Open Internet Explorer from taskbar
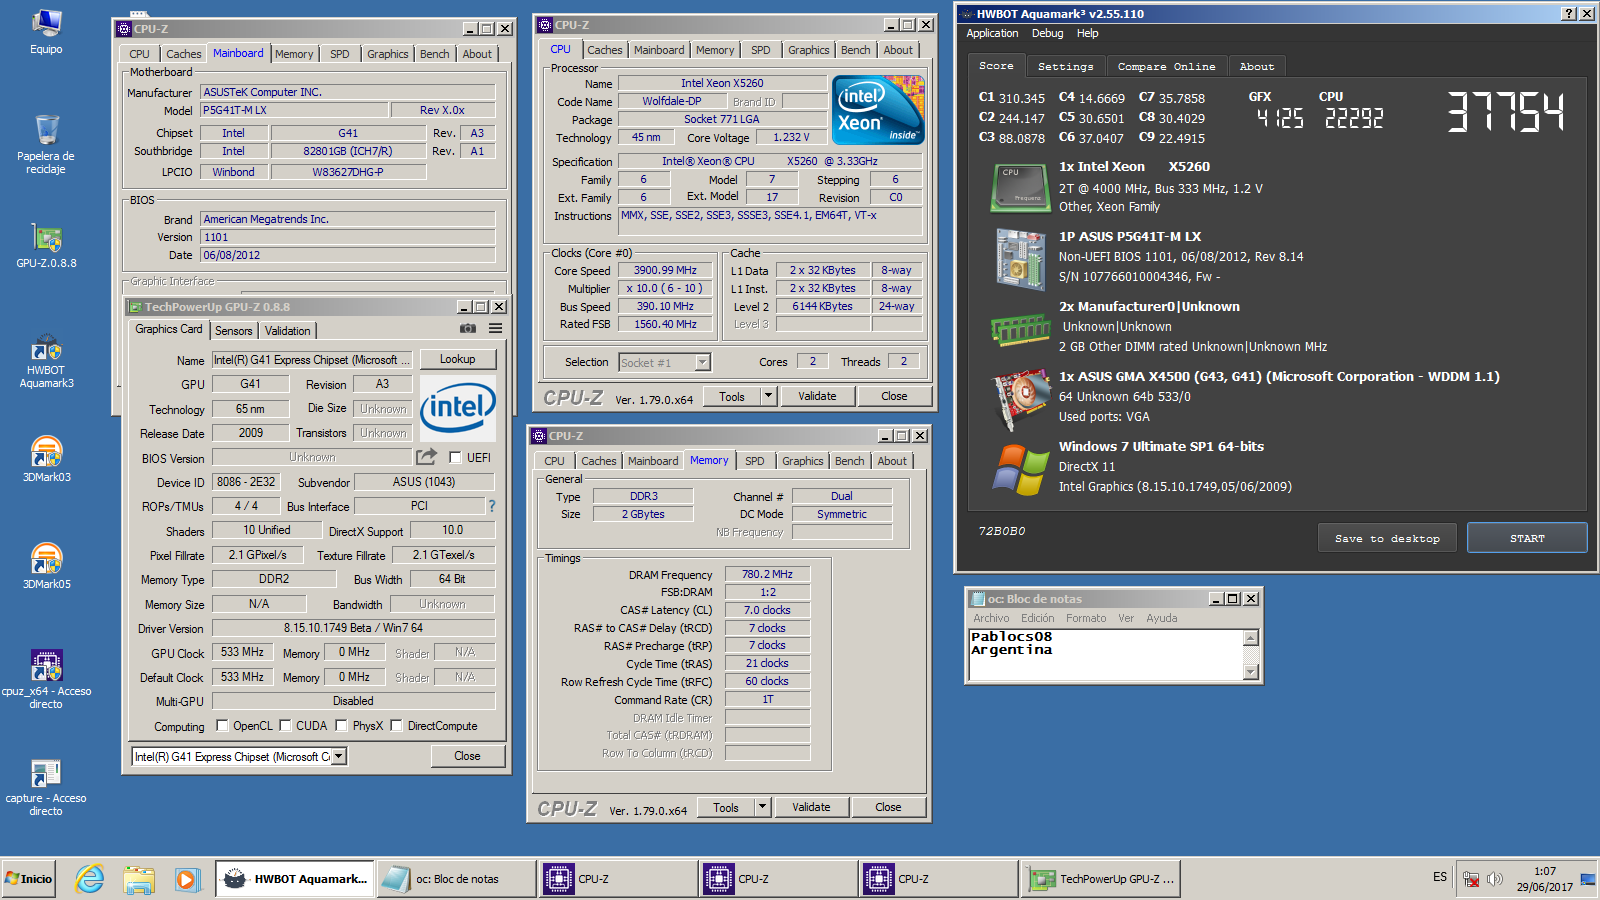 (90, 879)
